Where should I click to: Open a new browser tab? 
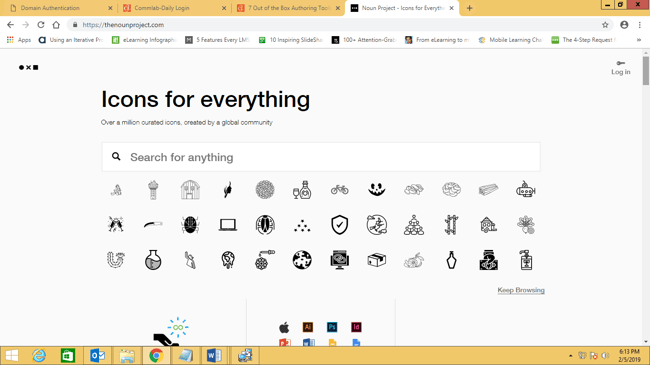tap(469, 8)
